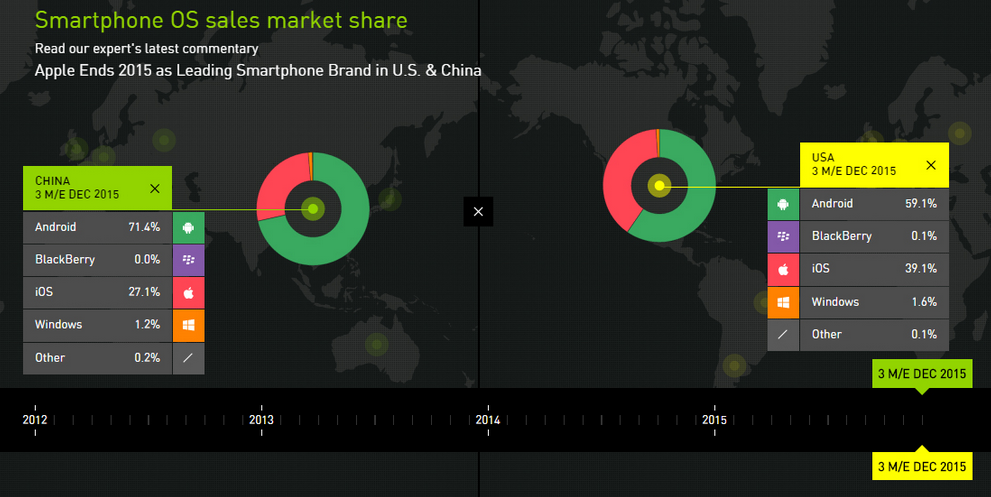Image resolution: width=991 pixels, height=497 pixels.
Task: Click the Apple iOS icon in USA panel
Action: pos(783,269)
